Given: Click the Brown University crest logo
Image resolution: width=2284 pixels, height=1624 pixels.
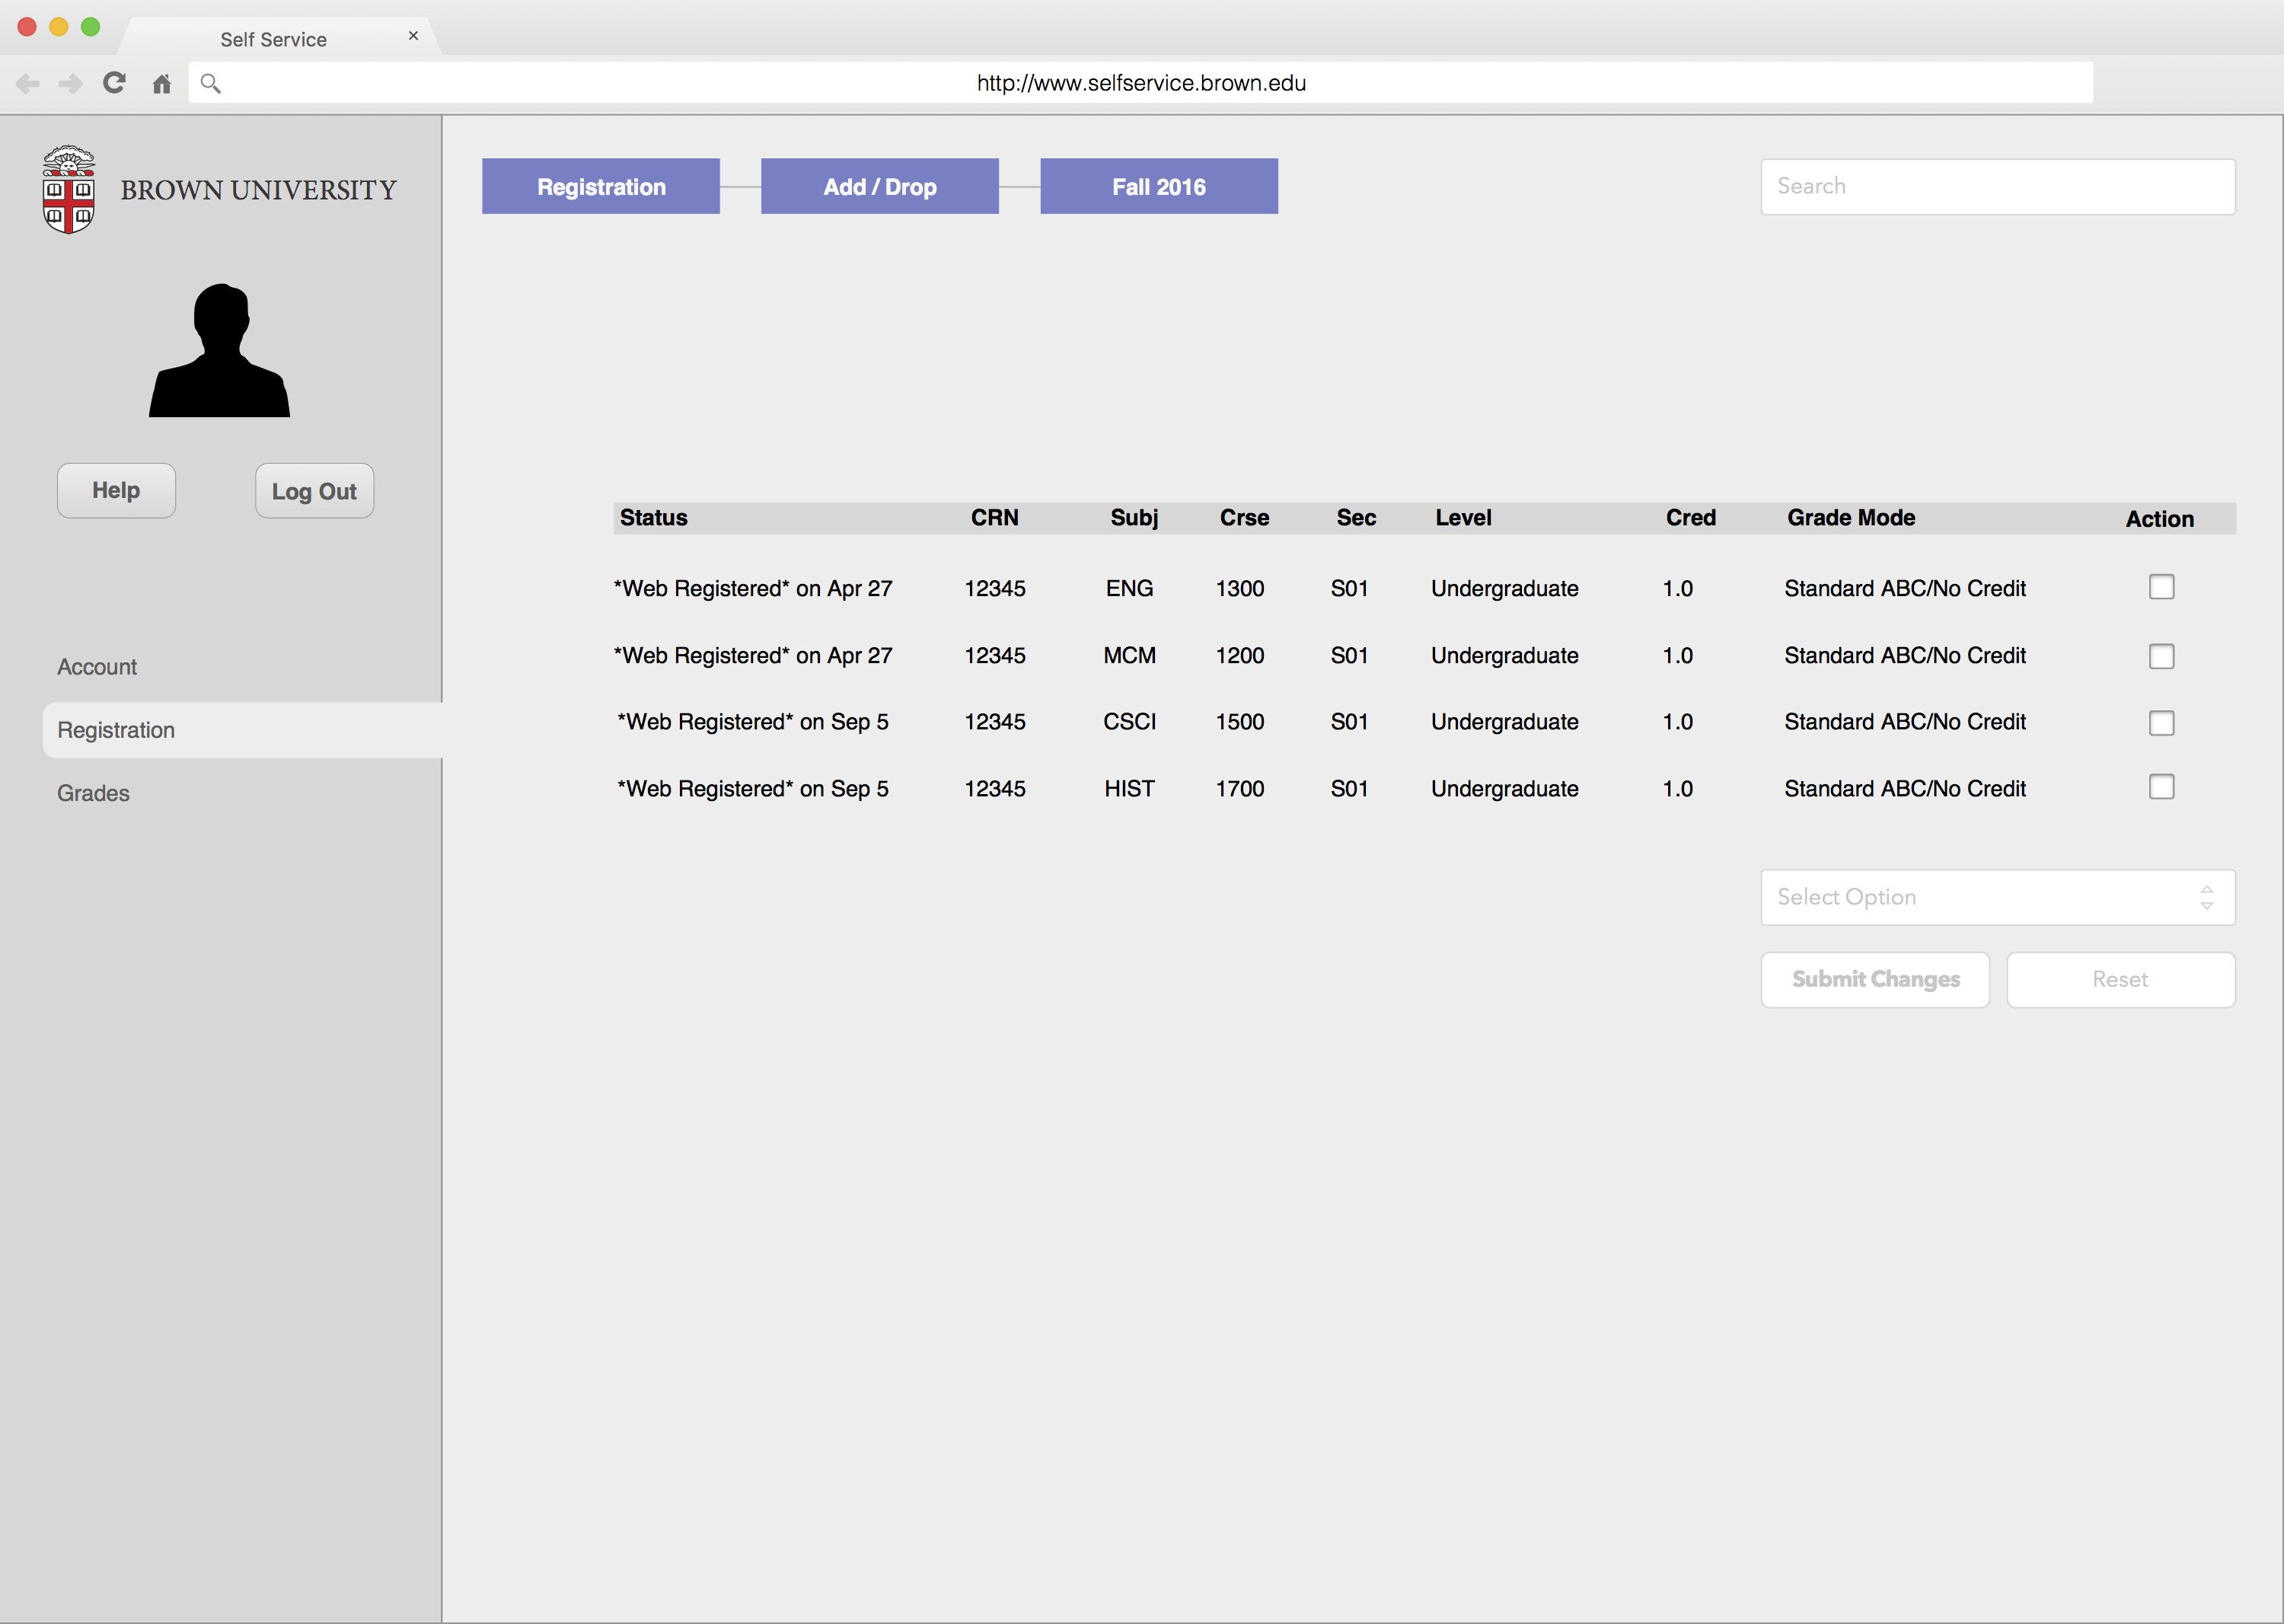Looking at the screenshot, I should pyautogui.click(x=69, y=189).
